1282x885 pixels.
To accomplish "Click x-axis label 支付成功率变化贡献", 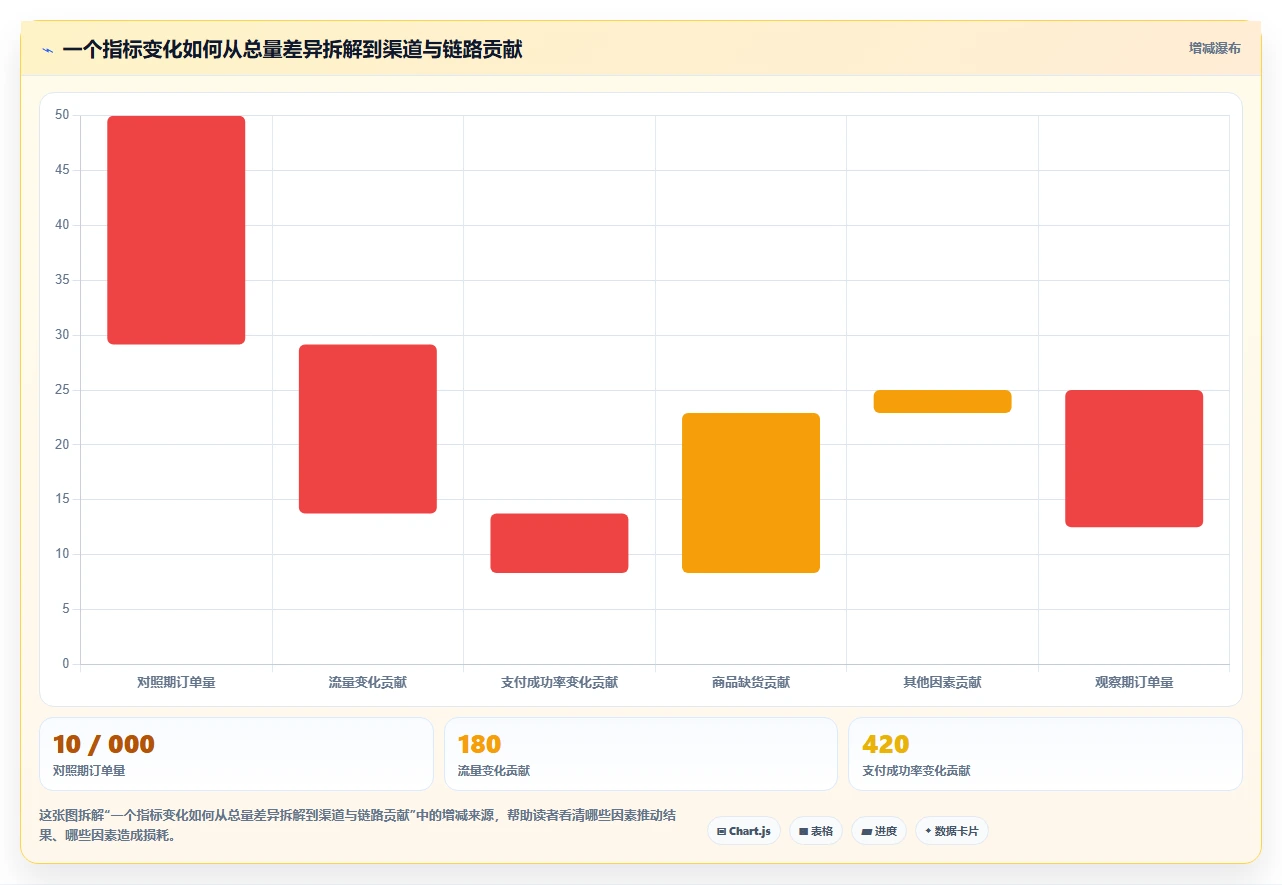I will [x=559, y=682].
